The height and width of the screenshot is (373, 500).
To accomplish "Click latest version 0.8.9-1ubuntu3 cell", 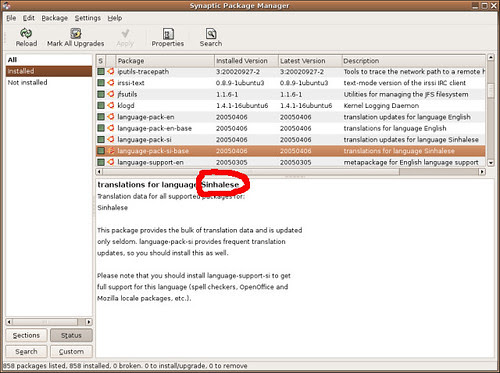I will point(304,83).
